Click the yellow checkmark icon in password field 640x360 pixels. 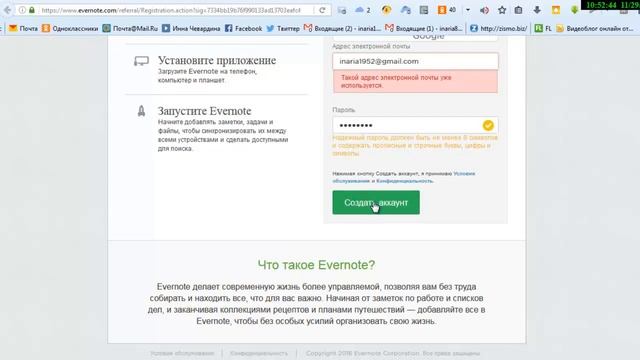click(x=488, y=125)
